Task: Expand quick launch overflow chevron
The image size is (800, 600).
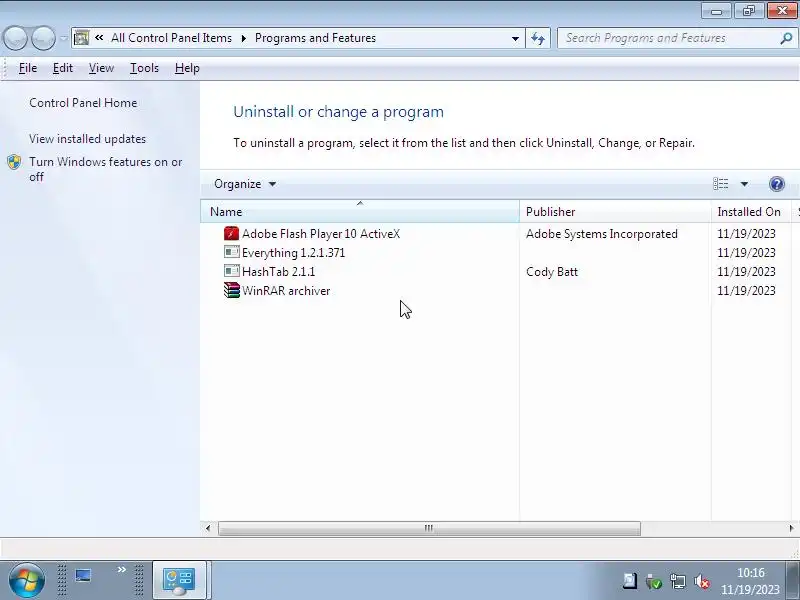Action: (x=121, y=569)
